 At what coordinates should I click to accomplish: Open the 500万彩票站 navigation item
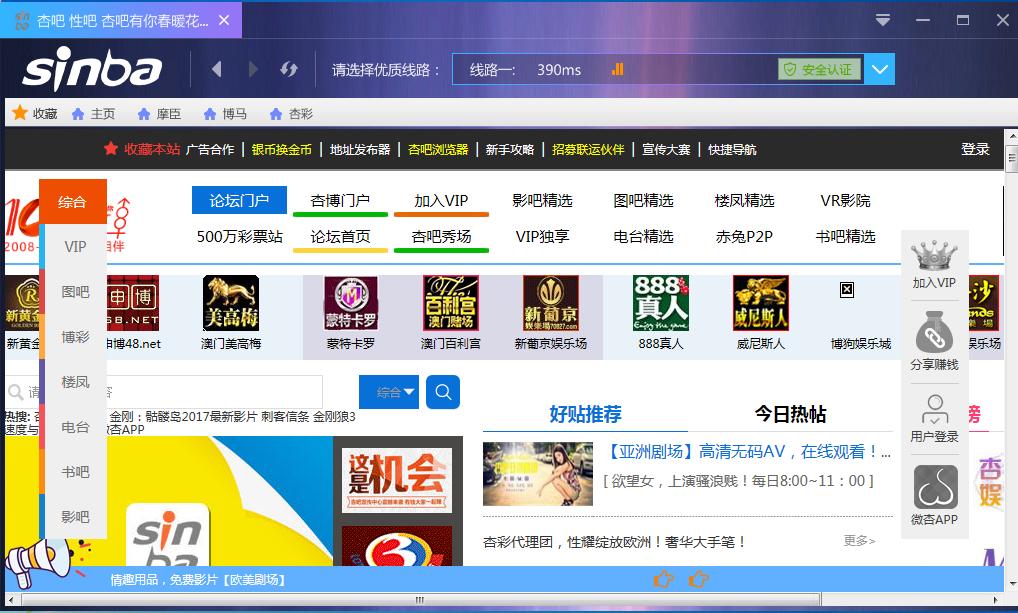coord(240,236)
